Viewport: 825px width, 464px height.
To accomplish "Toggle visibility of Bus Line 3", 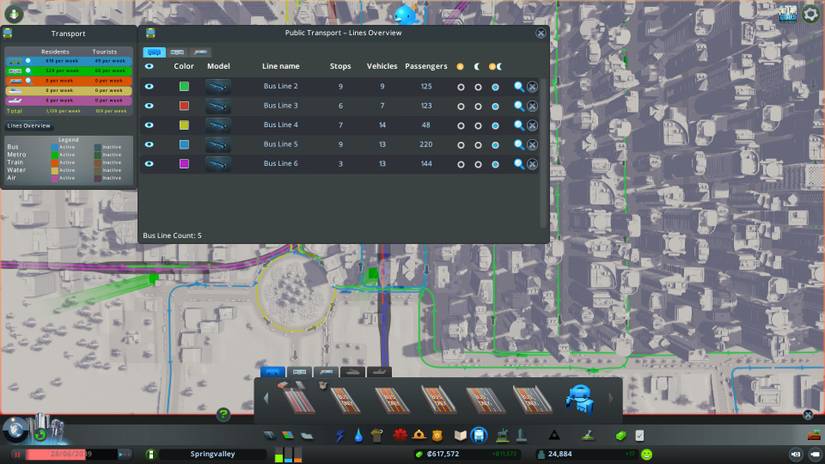I will [149, 106].
